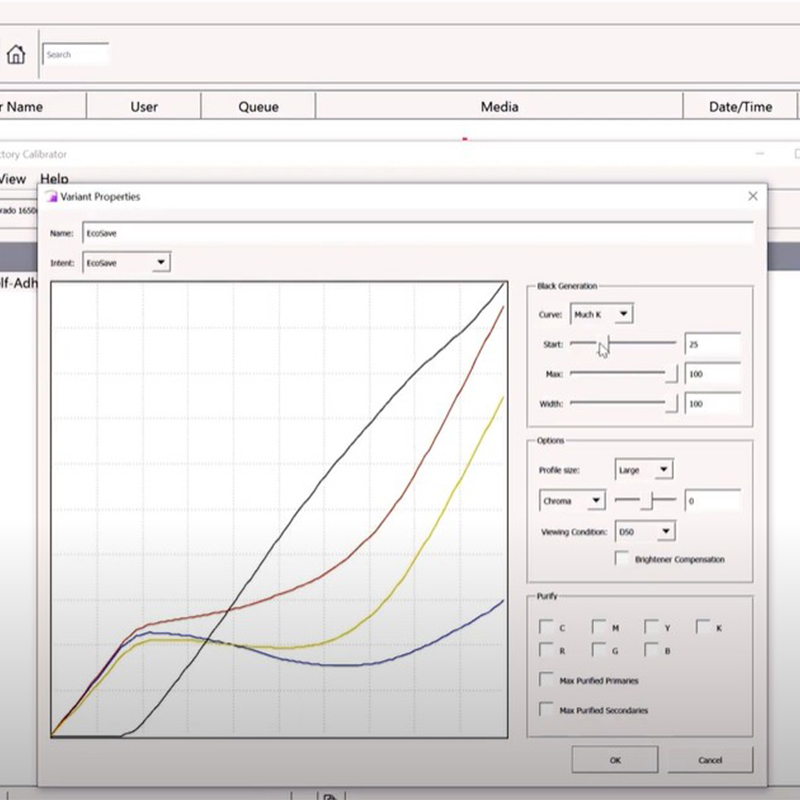Viewport: 800px width, 800px height.
Task: Close the Variant Properties dialog
Action: click(753, 196)
